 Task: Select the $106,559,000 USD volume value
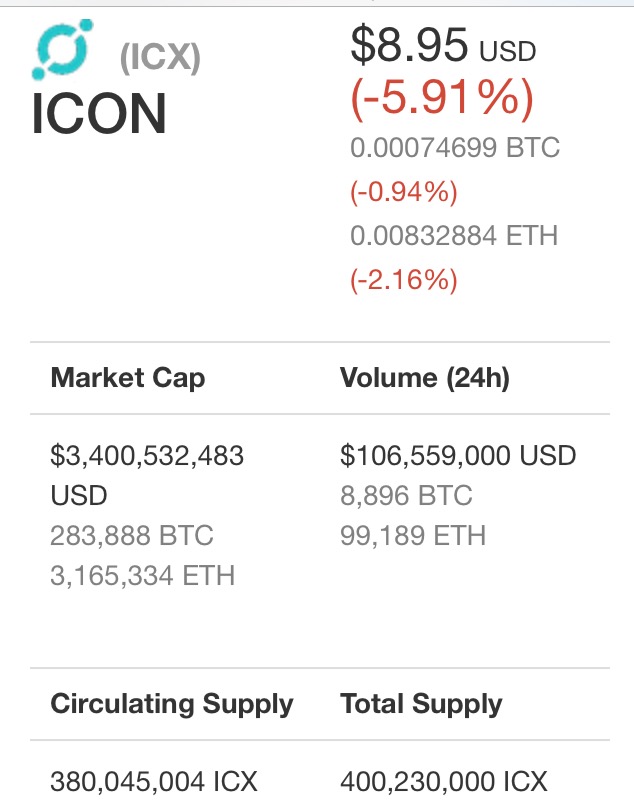click(x=458, y=456)
